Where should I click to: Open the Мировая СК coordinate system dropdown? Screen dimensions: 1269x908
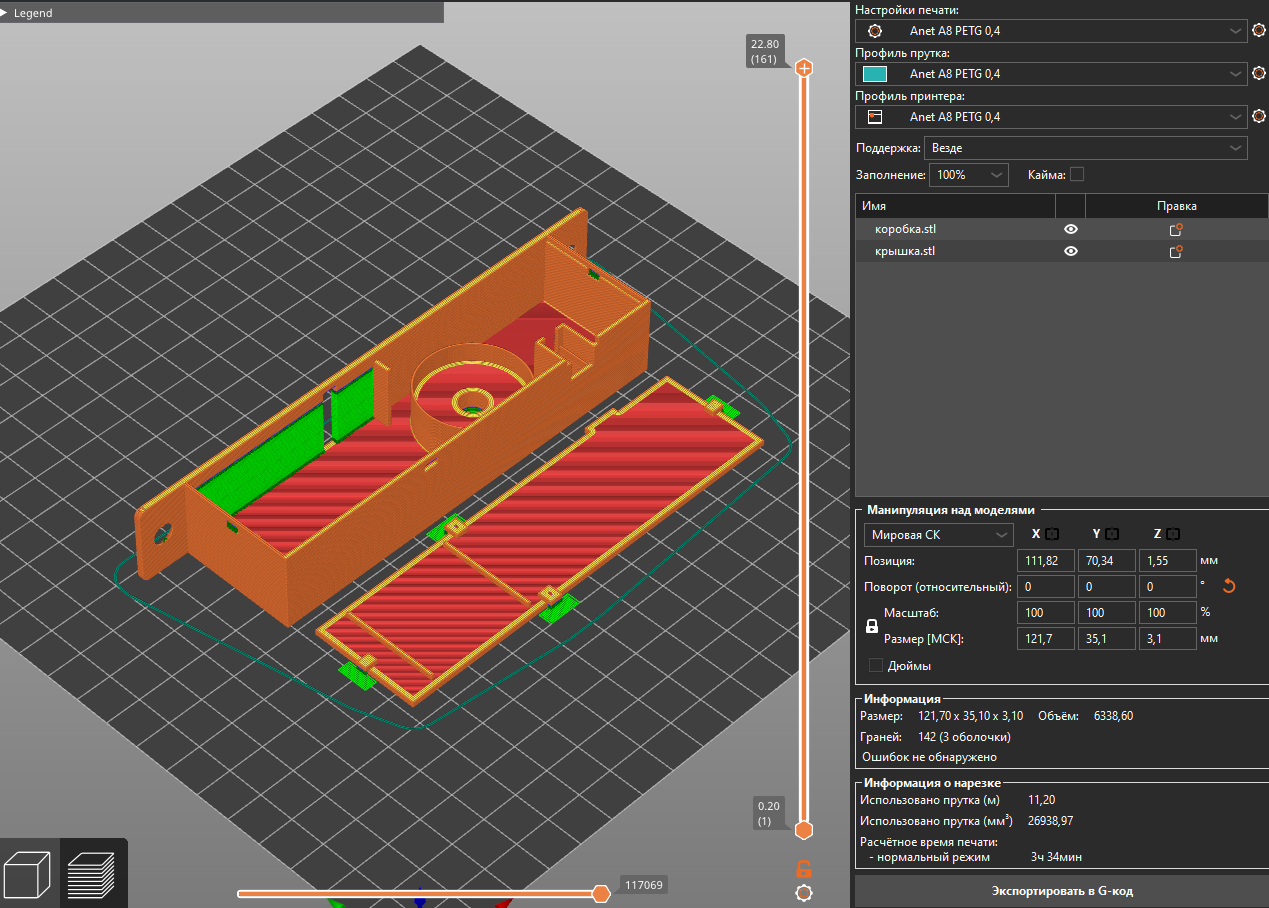(x=938, y=535)
